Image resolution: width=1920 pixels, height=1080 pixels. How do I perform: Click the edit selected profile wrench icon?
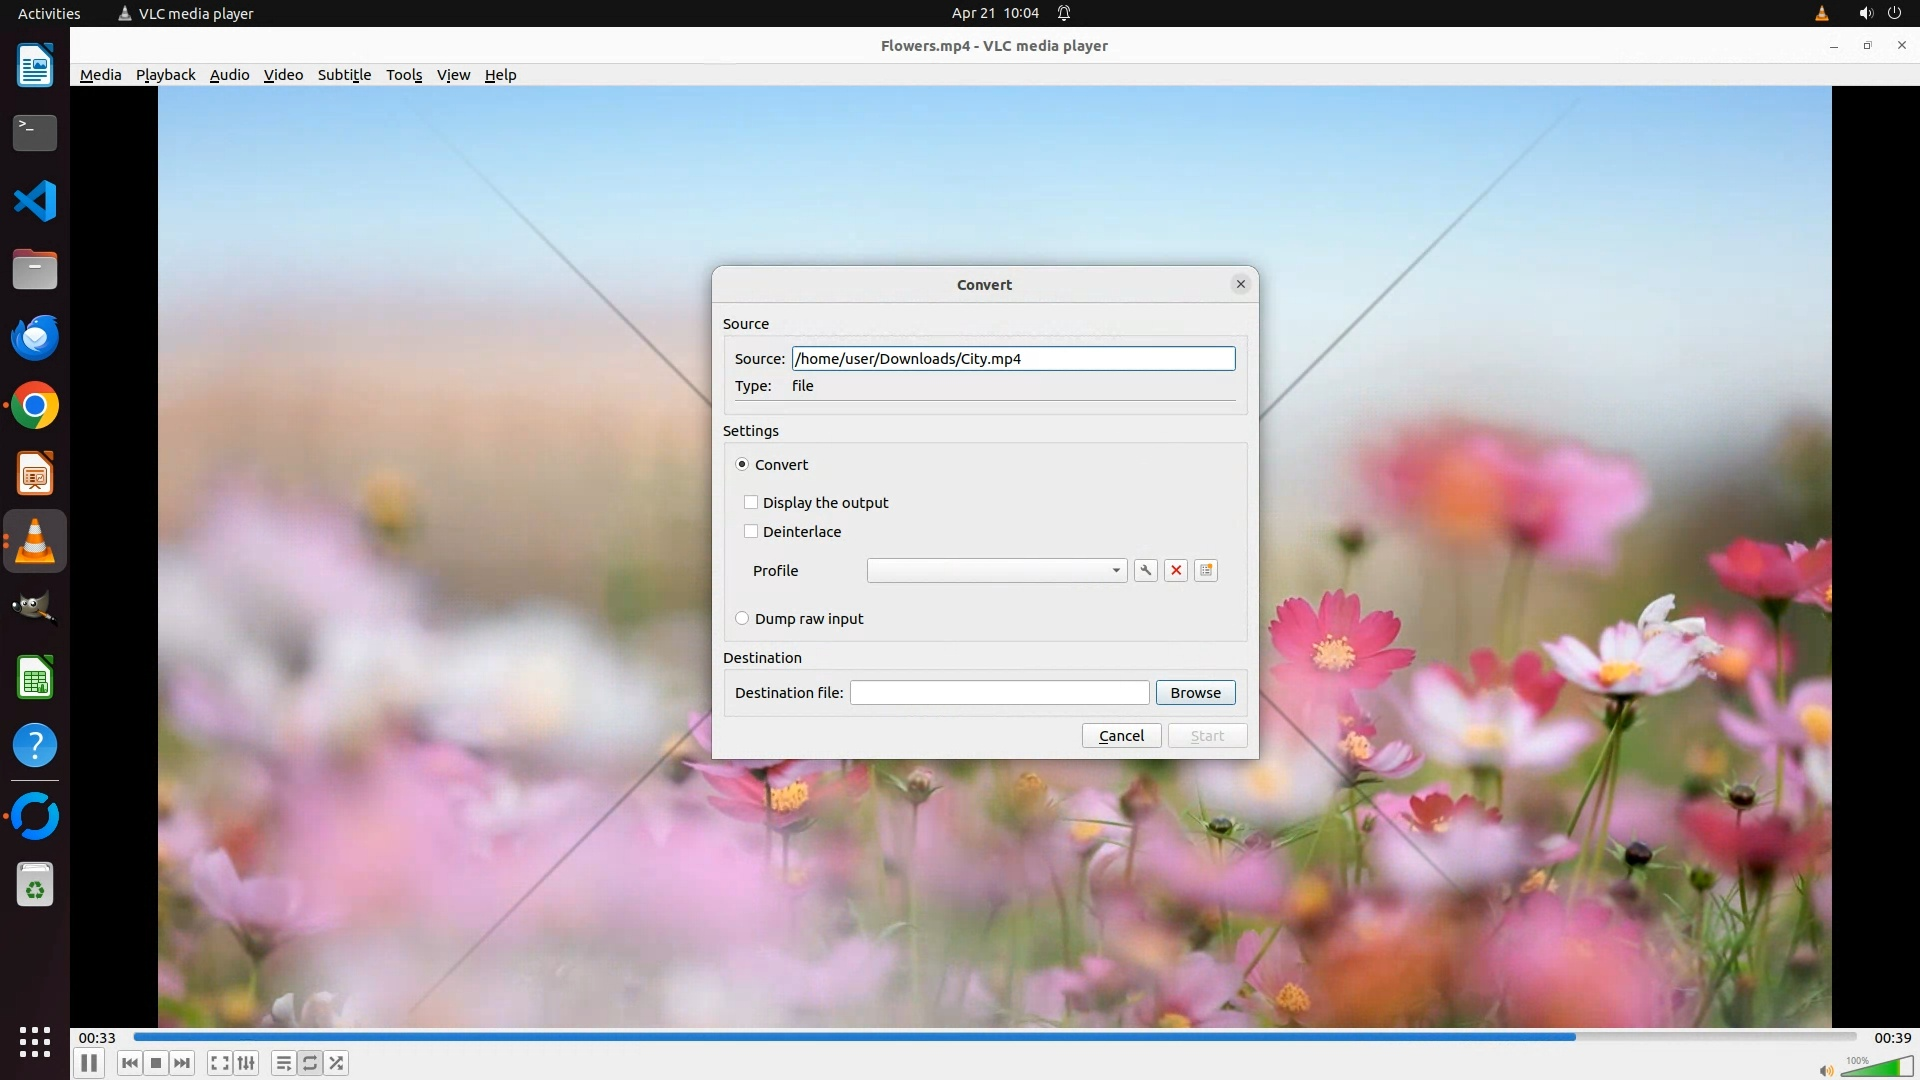pos(1146,570)
